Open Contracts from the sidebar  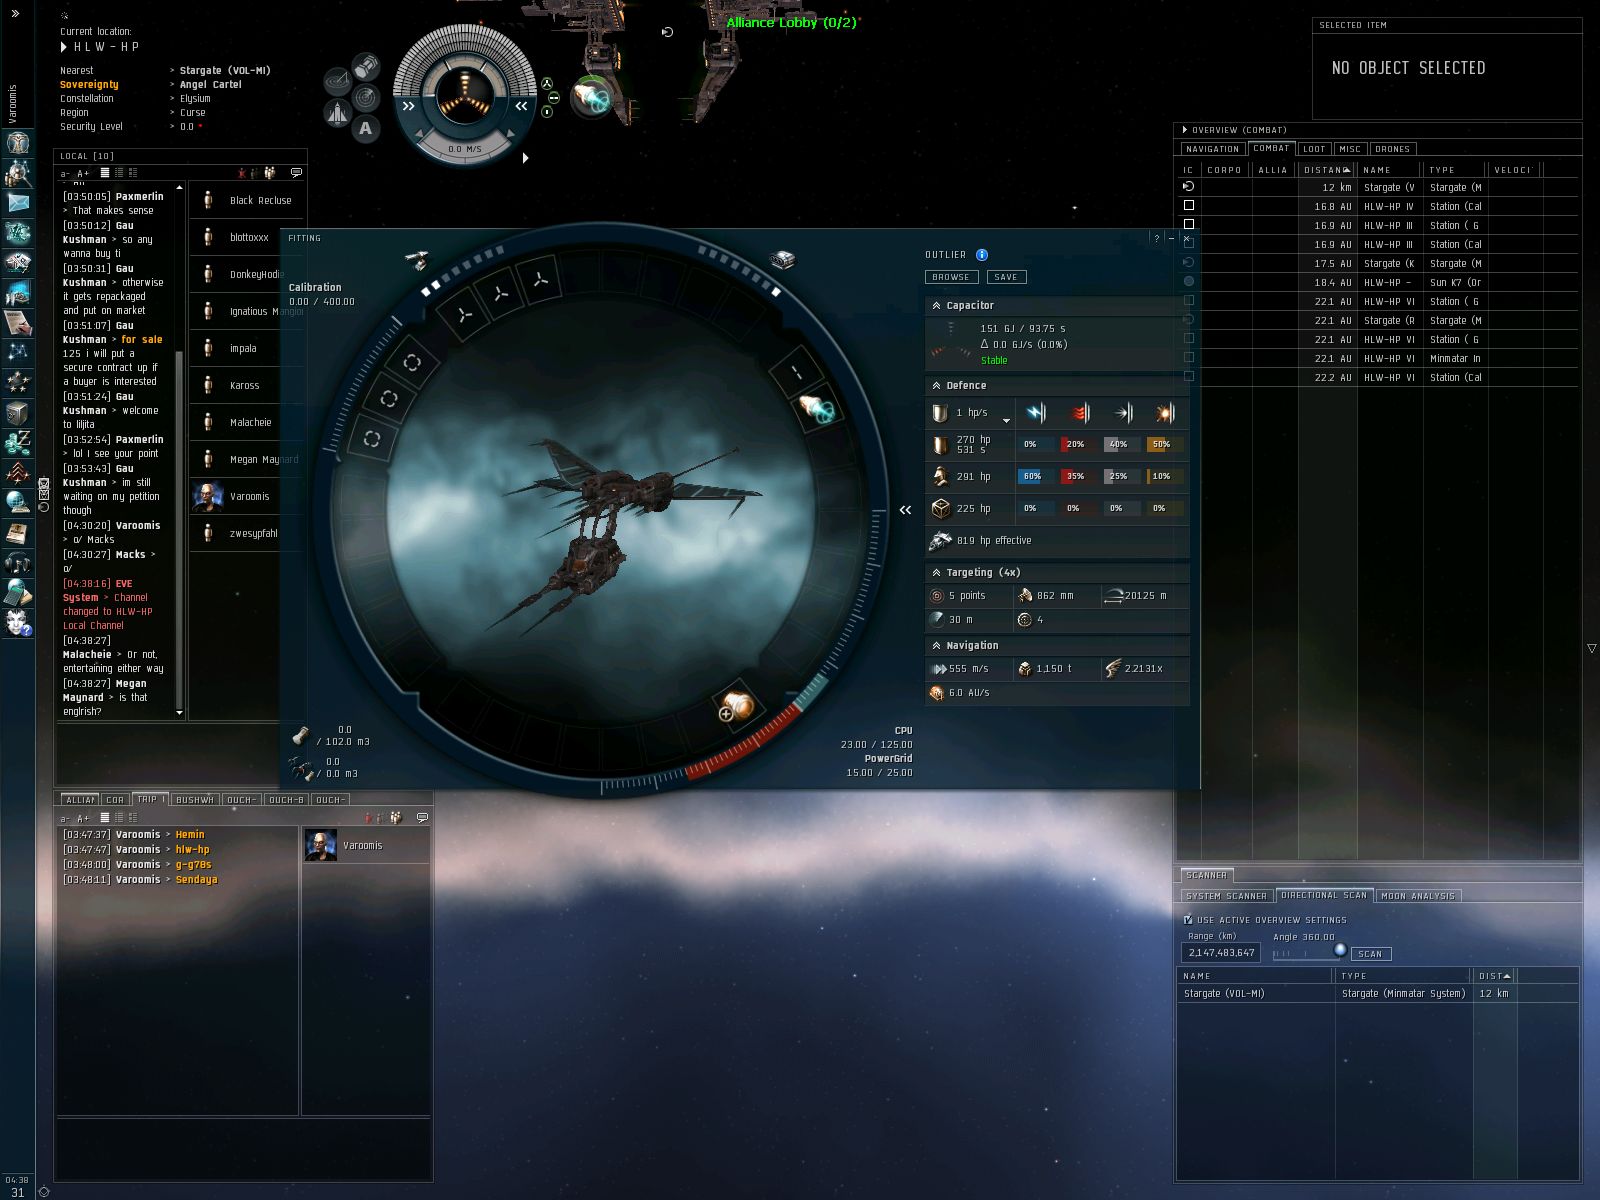coord(17,322)
